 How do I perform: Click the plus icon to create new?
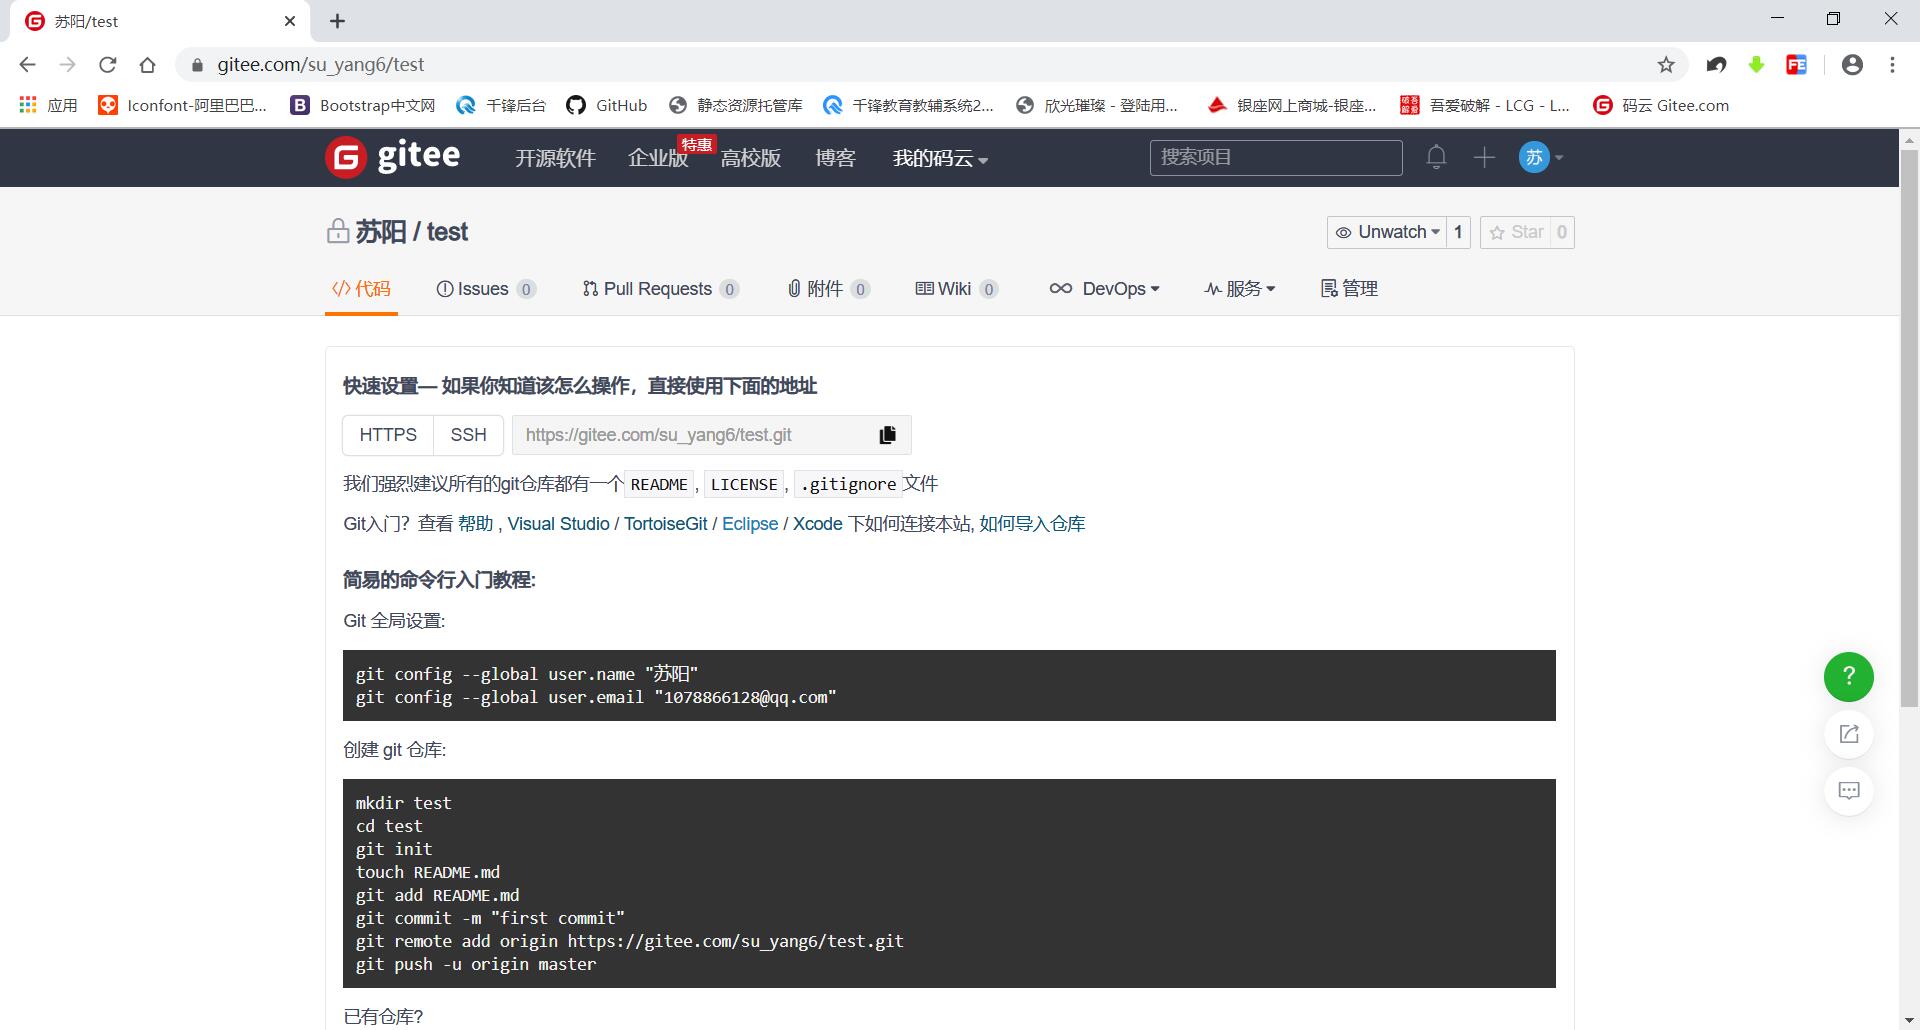pos(1484,157)
